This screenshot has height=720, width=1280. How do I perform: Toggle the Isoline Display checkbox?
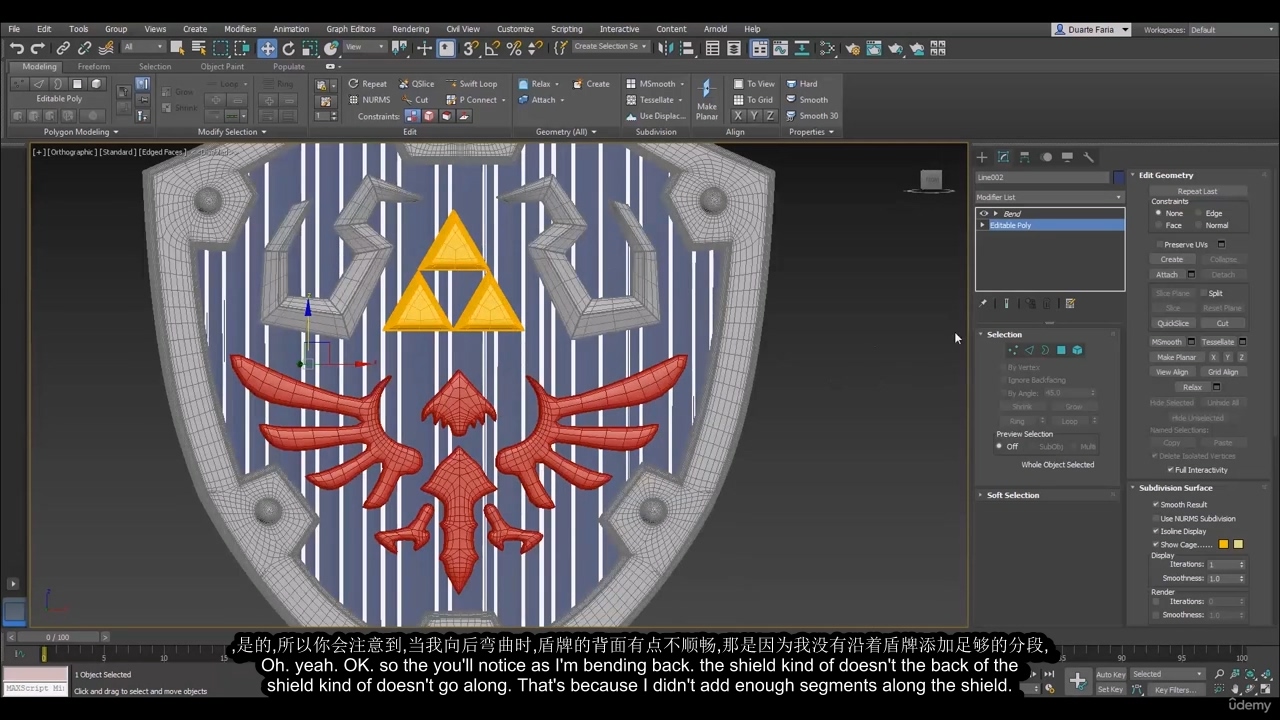pyautogui.click(x=1156, y=531)
